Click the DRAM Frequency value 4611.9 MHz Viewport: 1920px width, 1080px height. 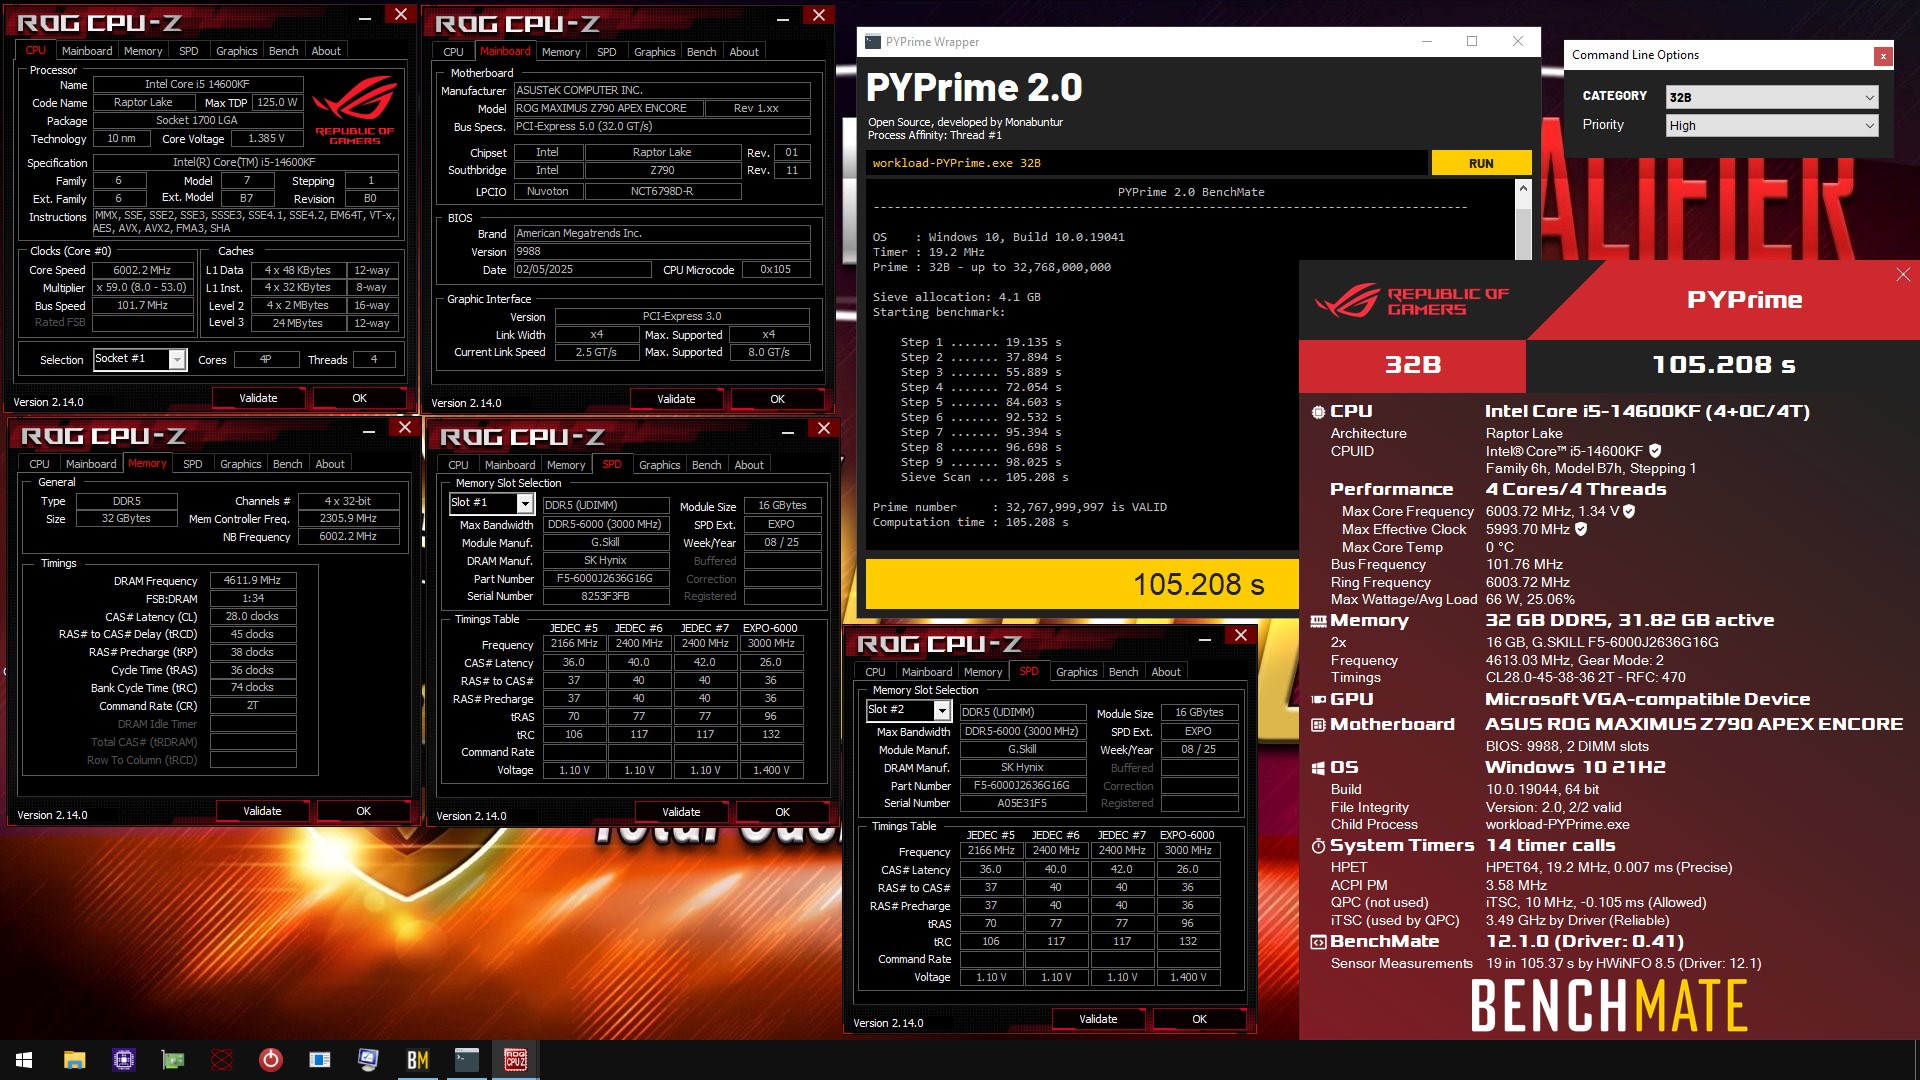253,580
